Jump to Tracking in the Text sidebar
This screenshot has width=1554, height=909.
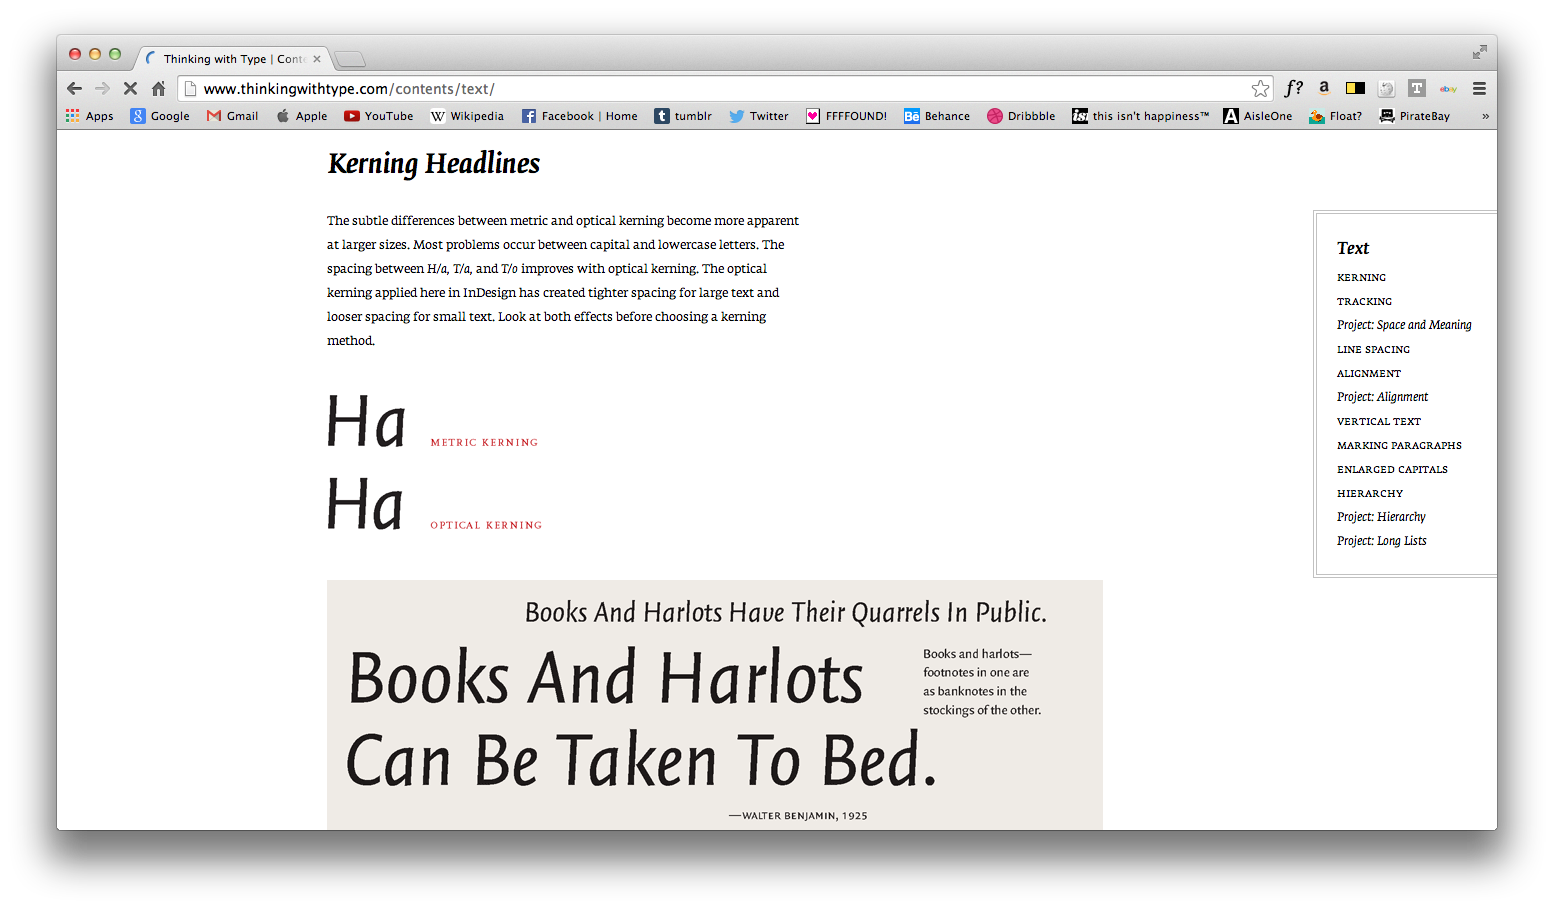point(1364,301)
